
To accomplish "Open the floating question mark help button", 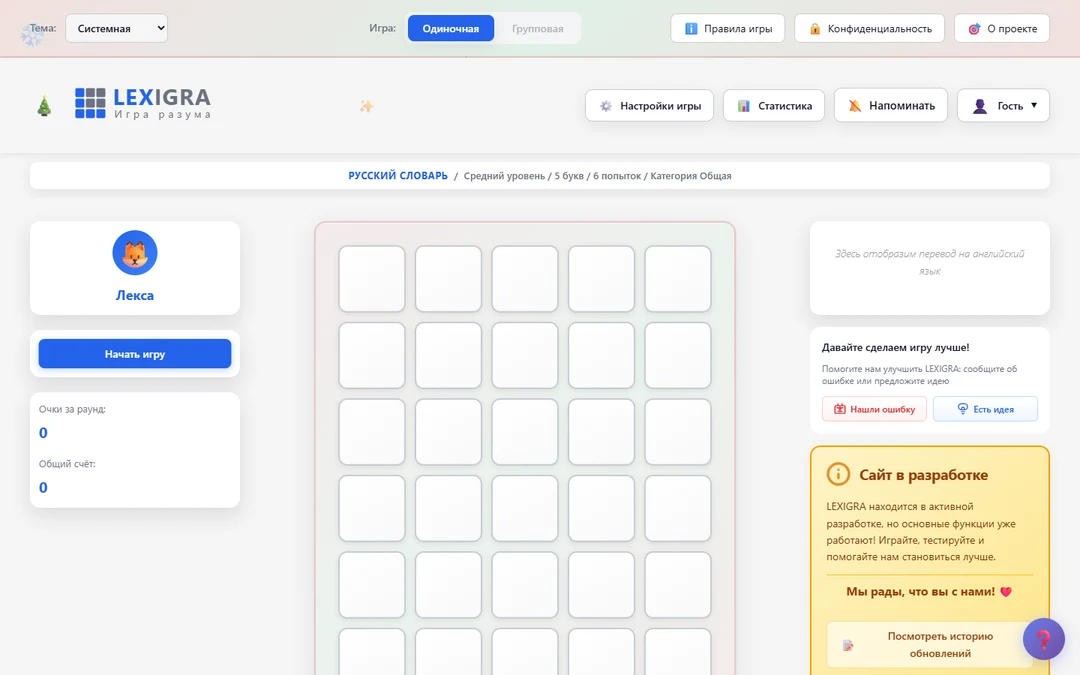I will pos(1043,639).
